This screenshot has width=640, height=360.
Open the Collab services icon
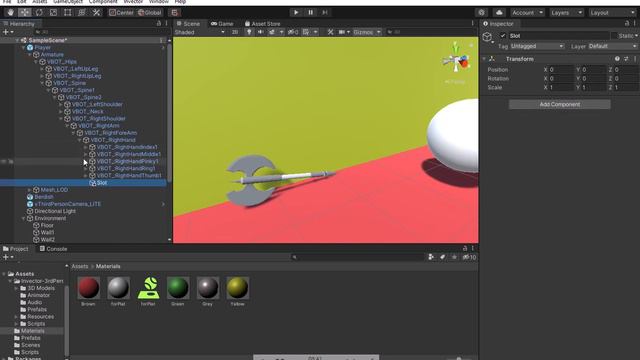[482, 13]
